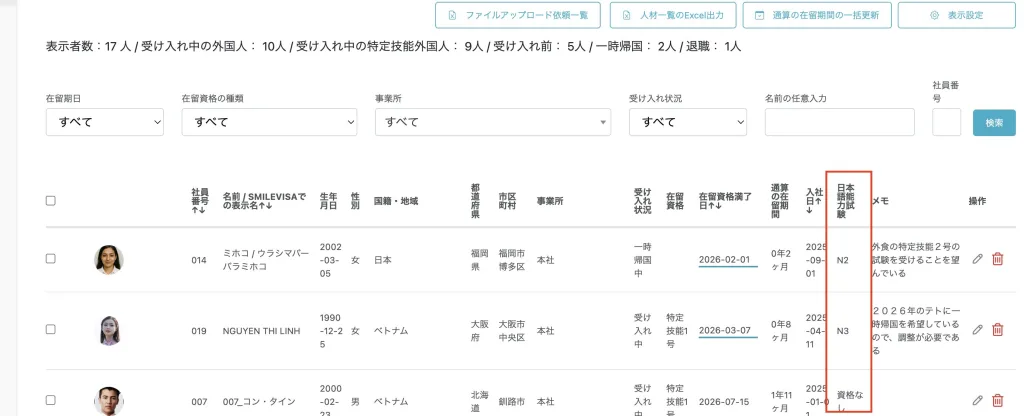Image resolution: width=1024 pixels, height=416 pixels.
Task: Sort by 入社日 column header
Action: point(813,200)
